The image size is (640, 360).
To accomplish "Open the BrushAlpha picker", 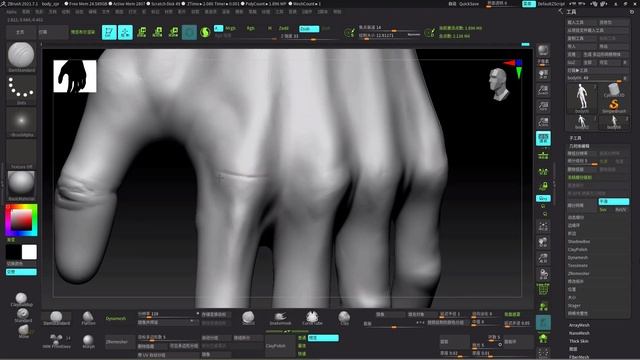I will click(x=21, y=122).
